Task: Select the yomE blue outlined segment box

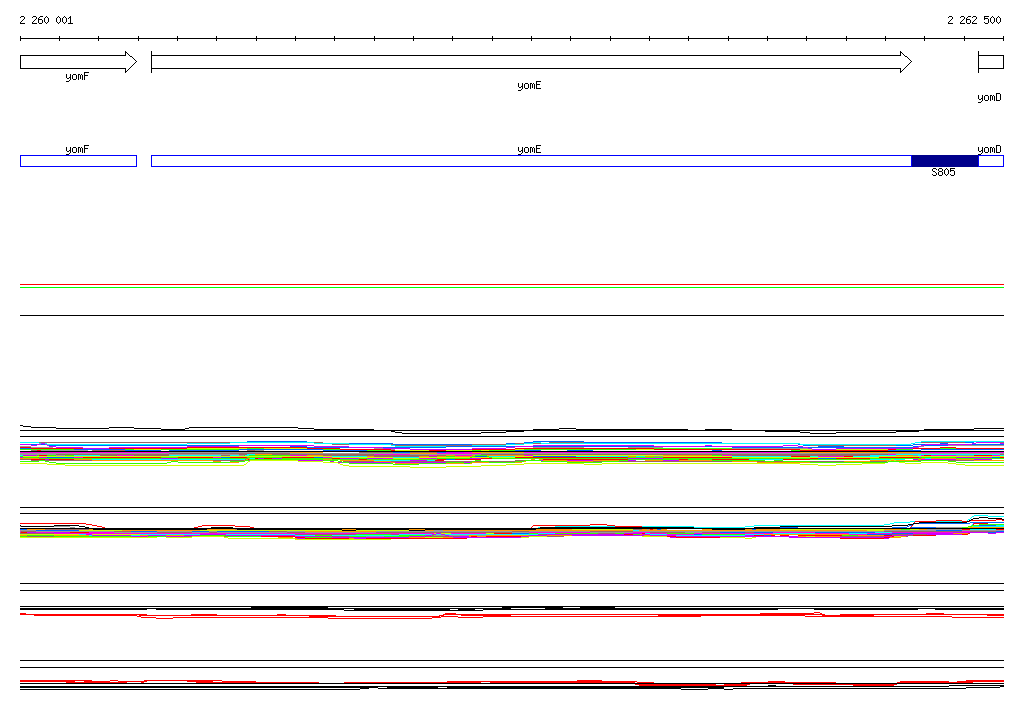Action: 530,161
